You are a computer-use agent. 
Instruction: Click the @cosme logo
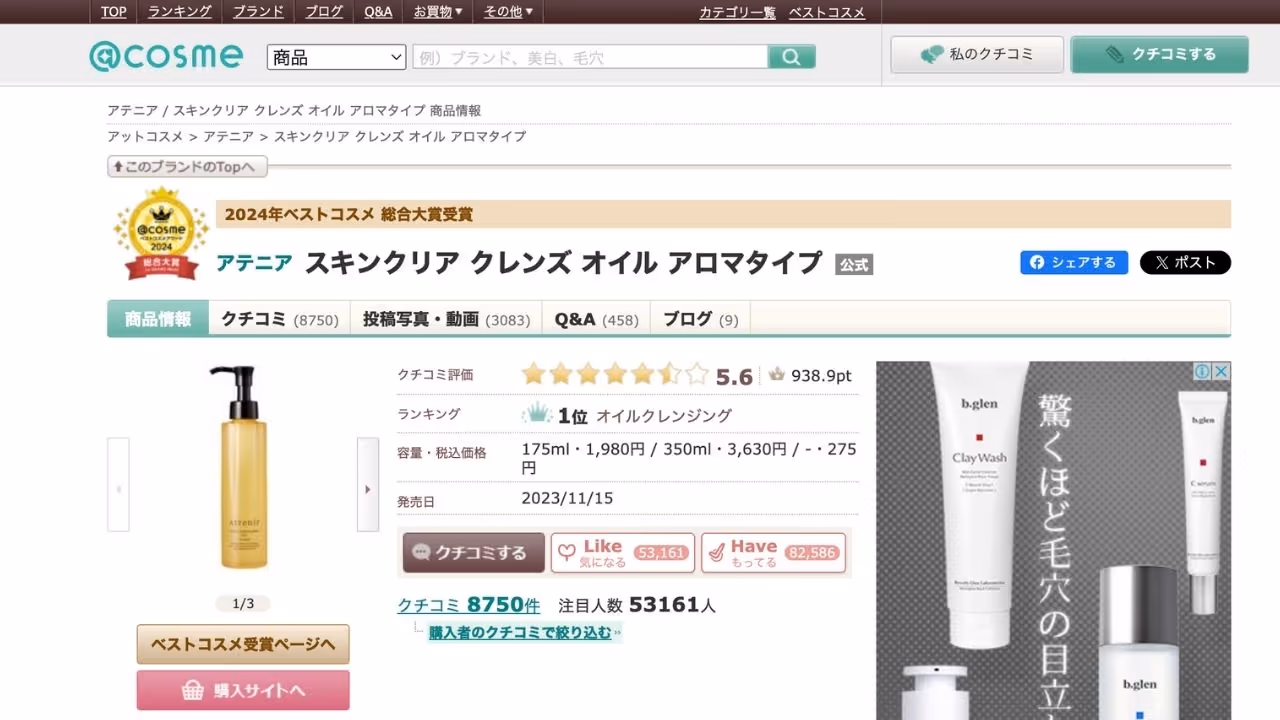pyautogui.click(x=165, y=55)
